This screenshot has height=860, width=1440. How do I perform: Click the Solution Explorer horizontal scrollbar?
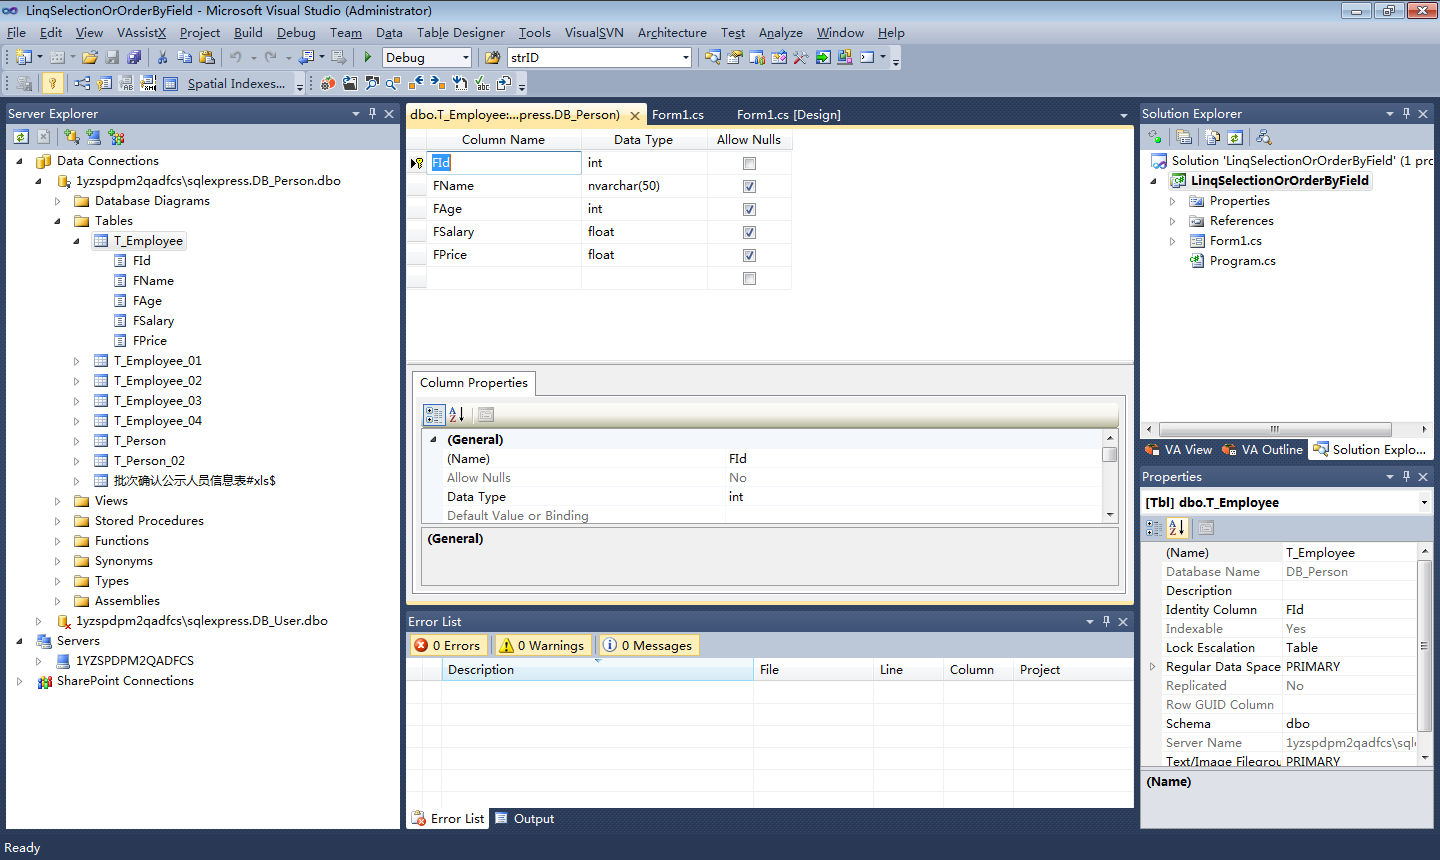pyautogui.click(x=1273, y=429)
